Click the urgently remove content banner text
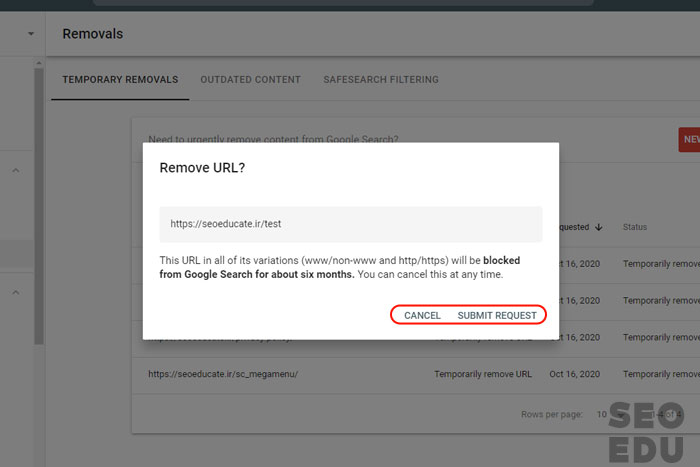Image resolution: width=700 pixels, height=467 pixels. [x=273, y=140]
